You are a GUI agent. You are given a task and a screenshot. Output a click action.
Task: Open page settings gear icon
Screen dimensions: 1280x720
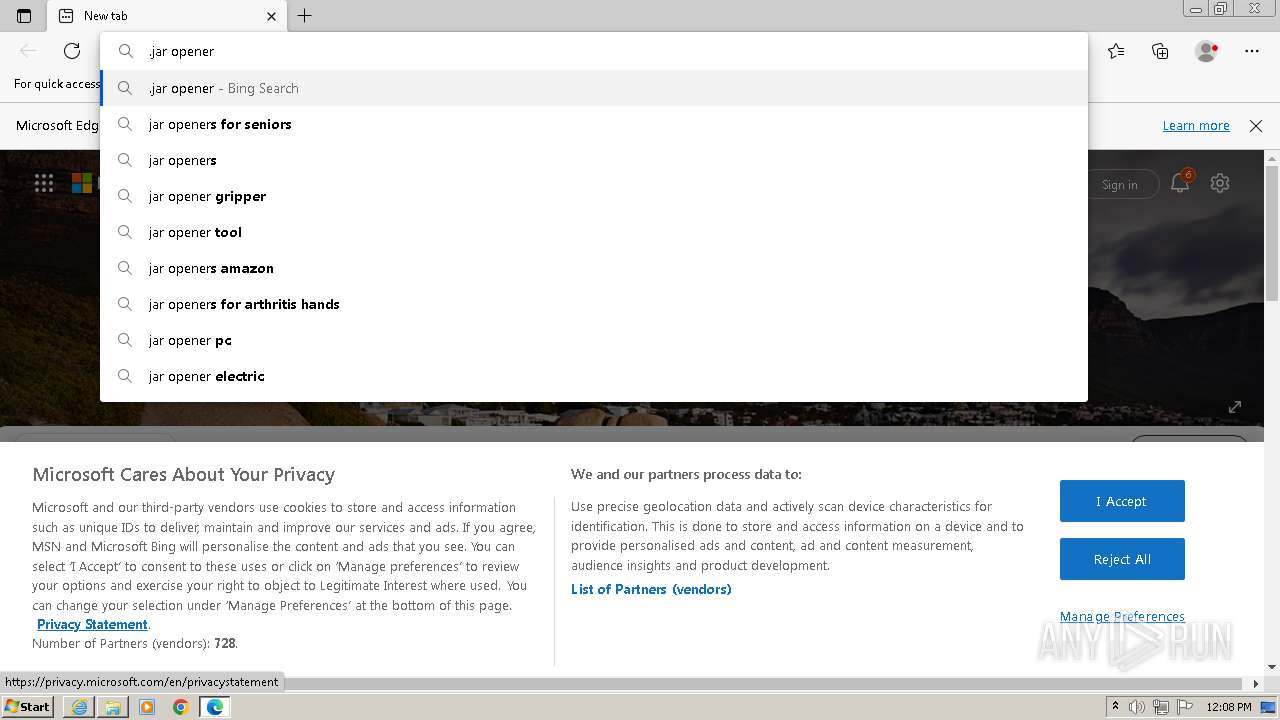1220,183
